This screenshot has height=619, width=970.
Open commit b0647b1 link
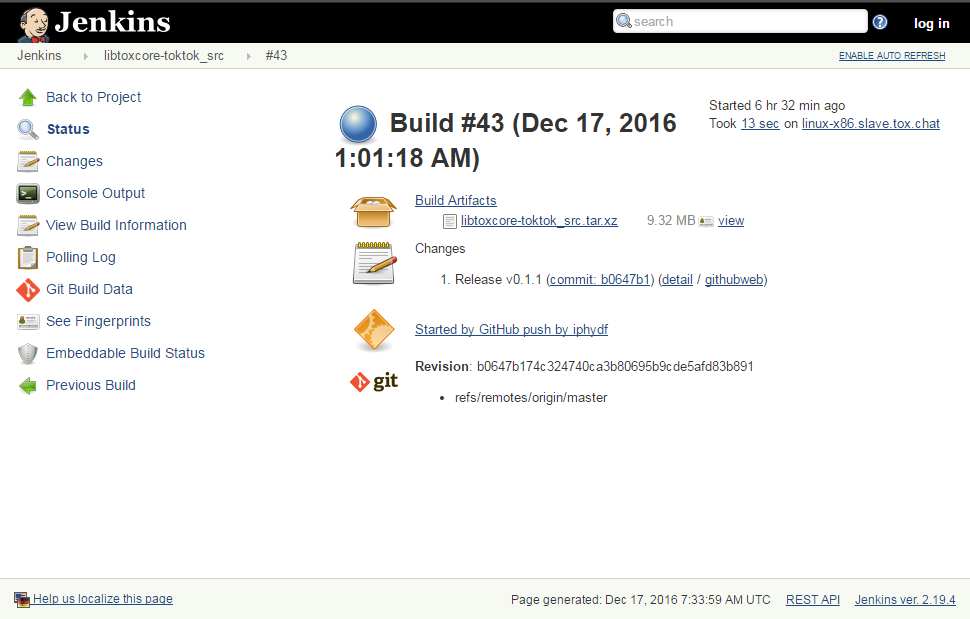pyautogui.click(x=600, y=280)
